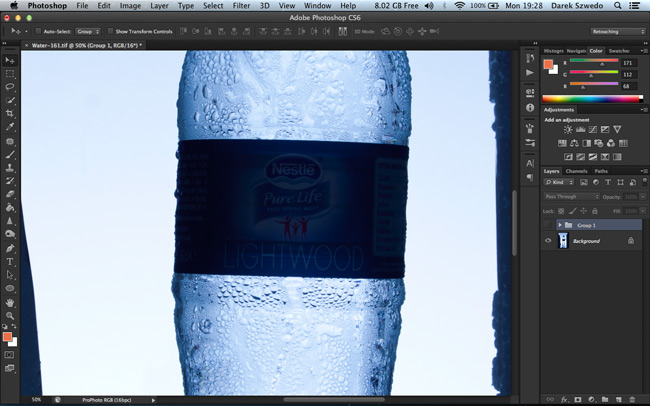The height and width of the screenshot is (406, 650).
Task: Open the Filter menu
Action: coord(241,6)
